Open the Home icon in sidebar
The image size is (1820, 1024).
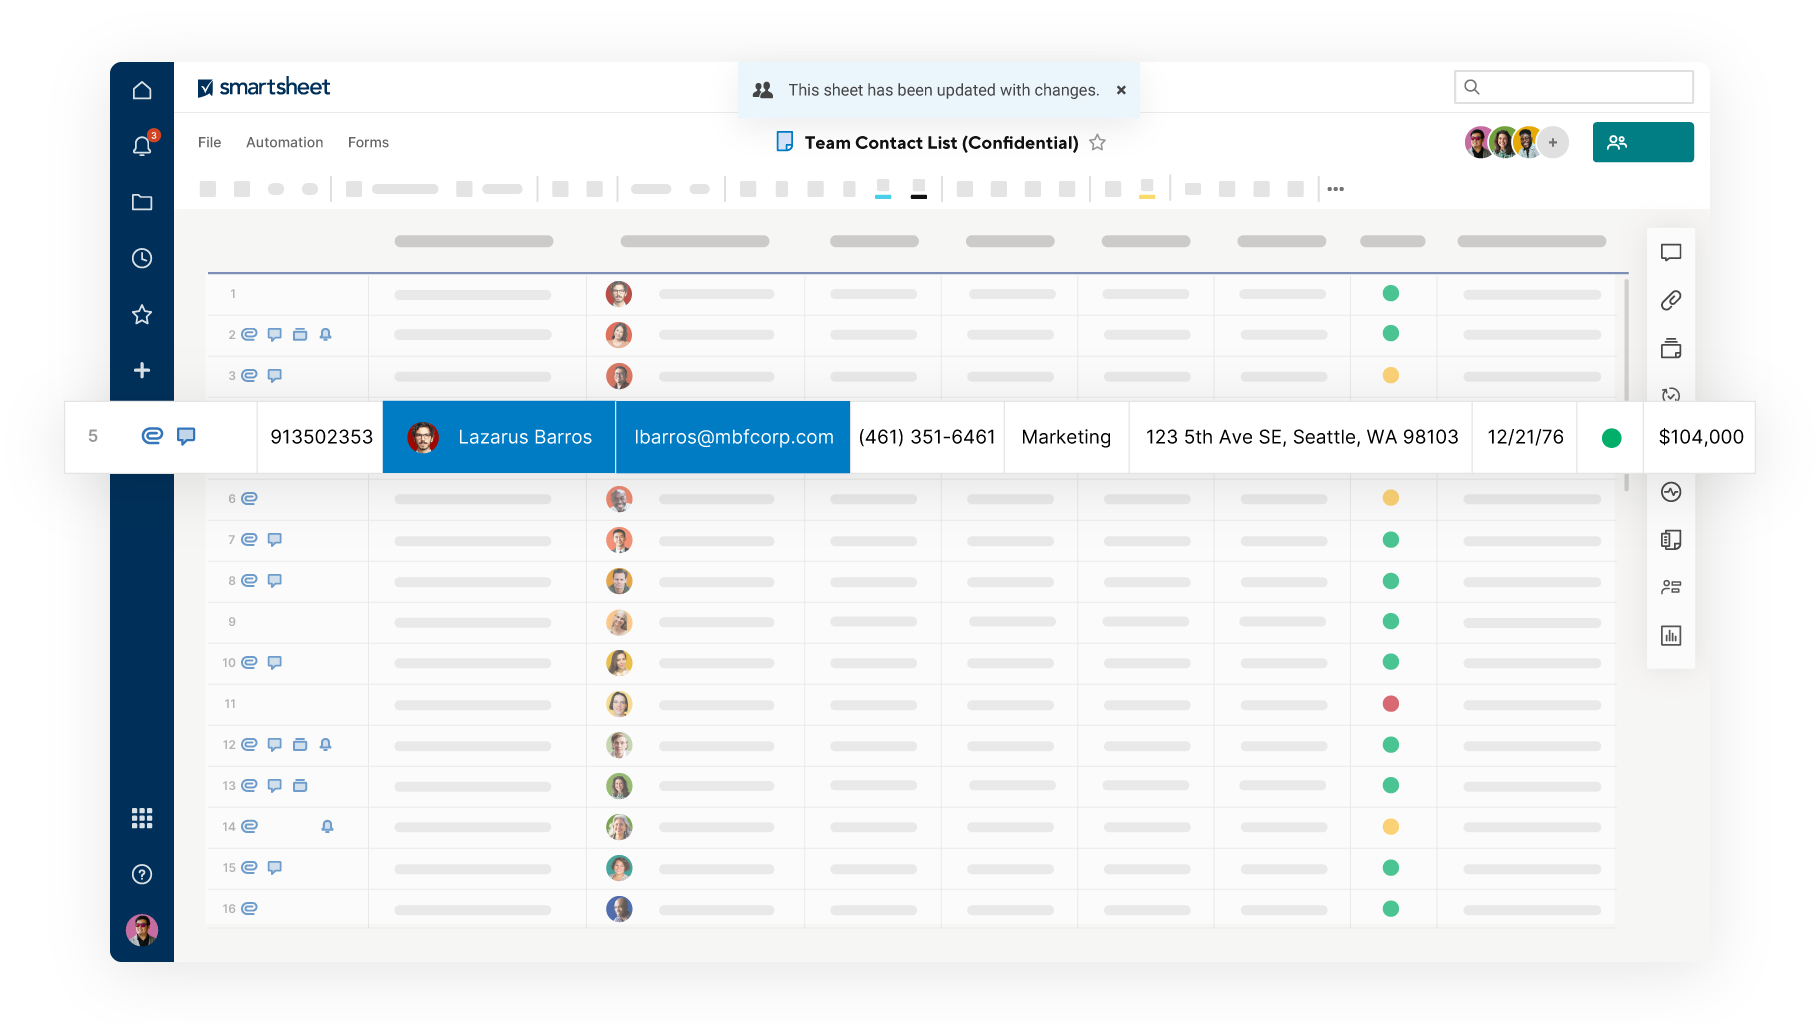[x=142, y=90]
